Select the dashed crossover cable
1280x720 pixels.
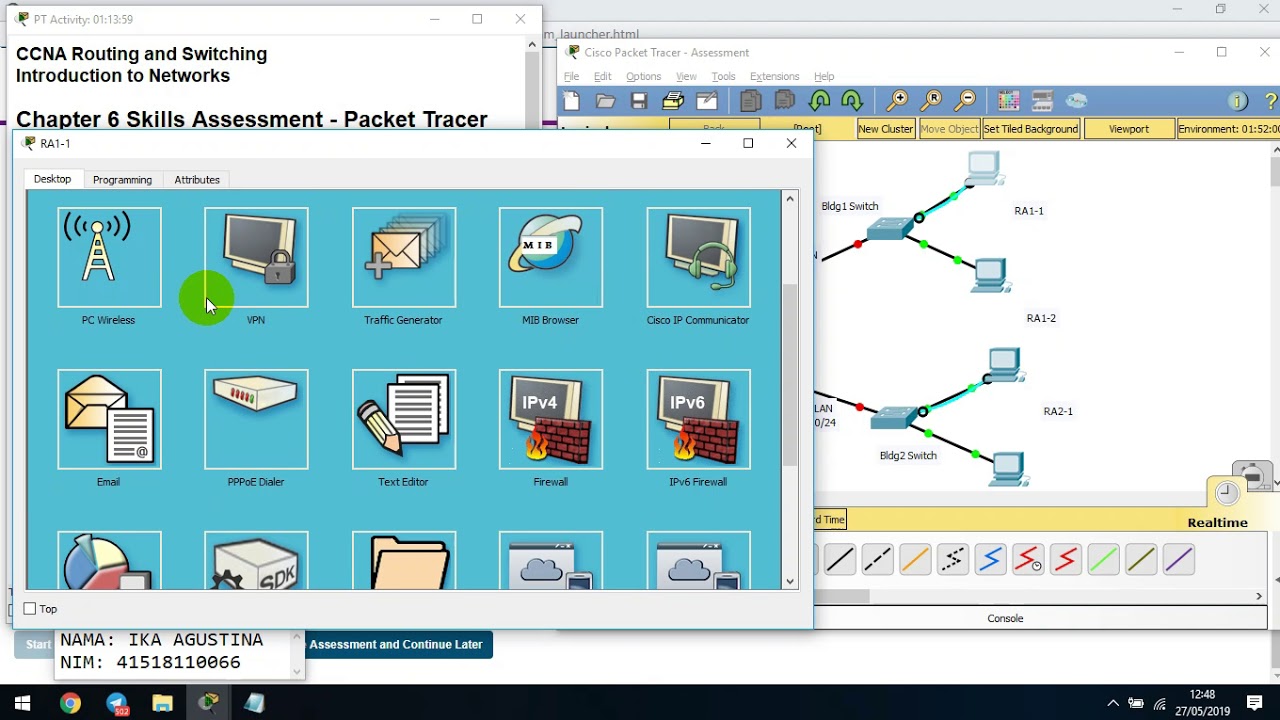point(877,560)
